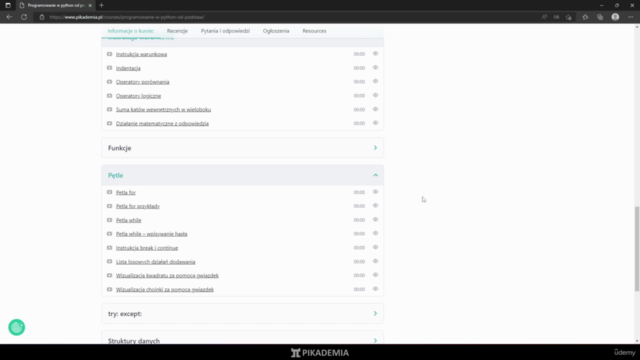Toggle eye preview for Wizualizacja kwadratu lesson

375,275
